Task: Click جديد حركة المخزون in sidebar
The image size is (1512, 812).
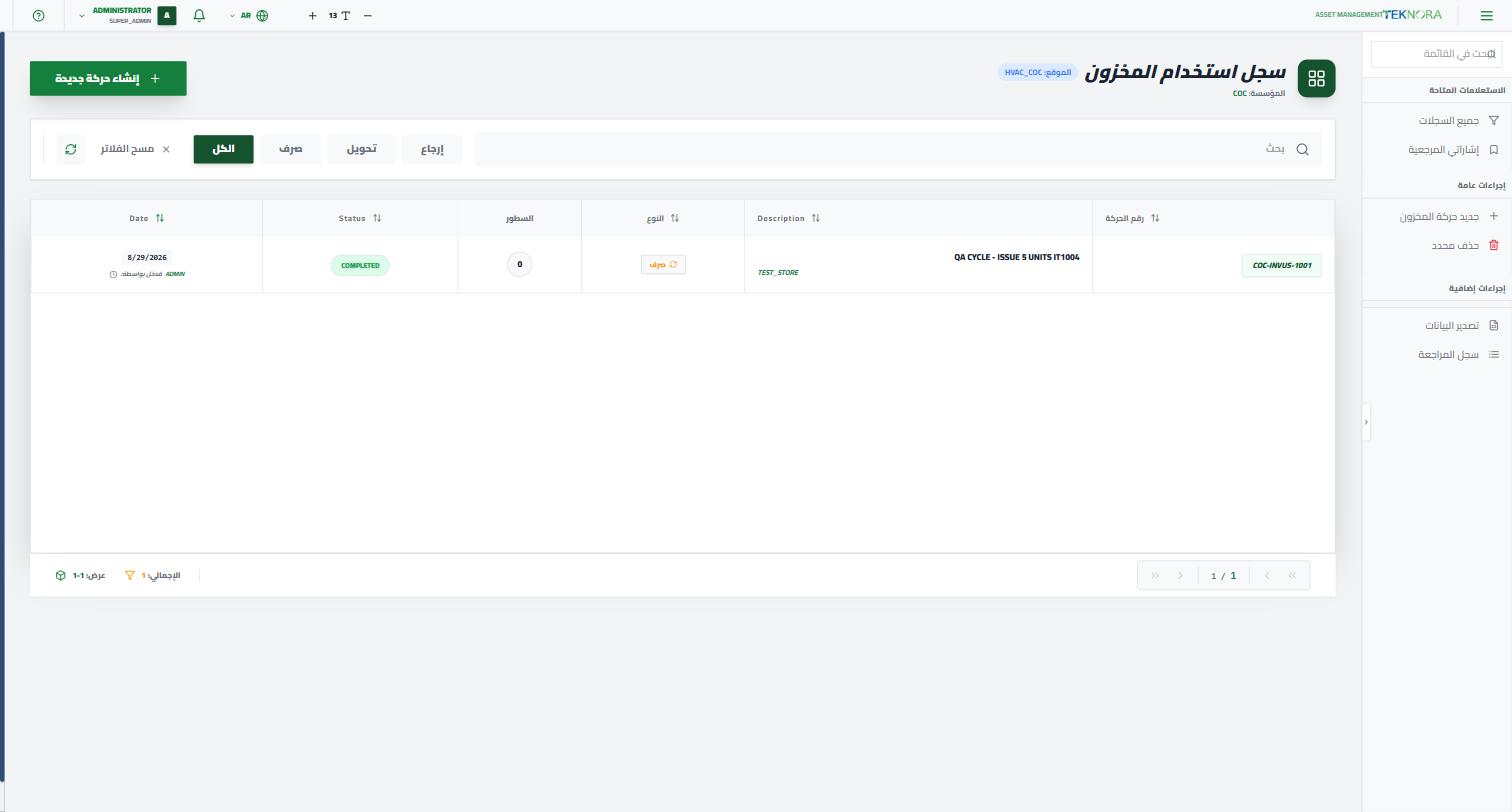Action: (x=1449, y=216)
